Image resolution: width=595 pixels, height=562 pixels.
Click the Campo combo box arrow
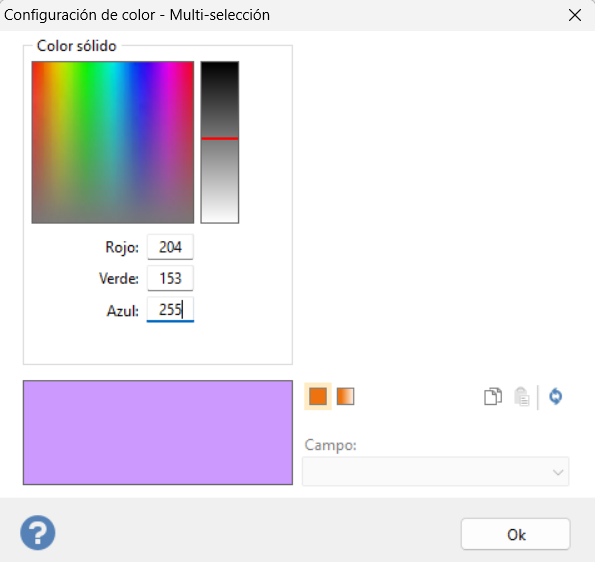[x=557, y=472]
